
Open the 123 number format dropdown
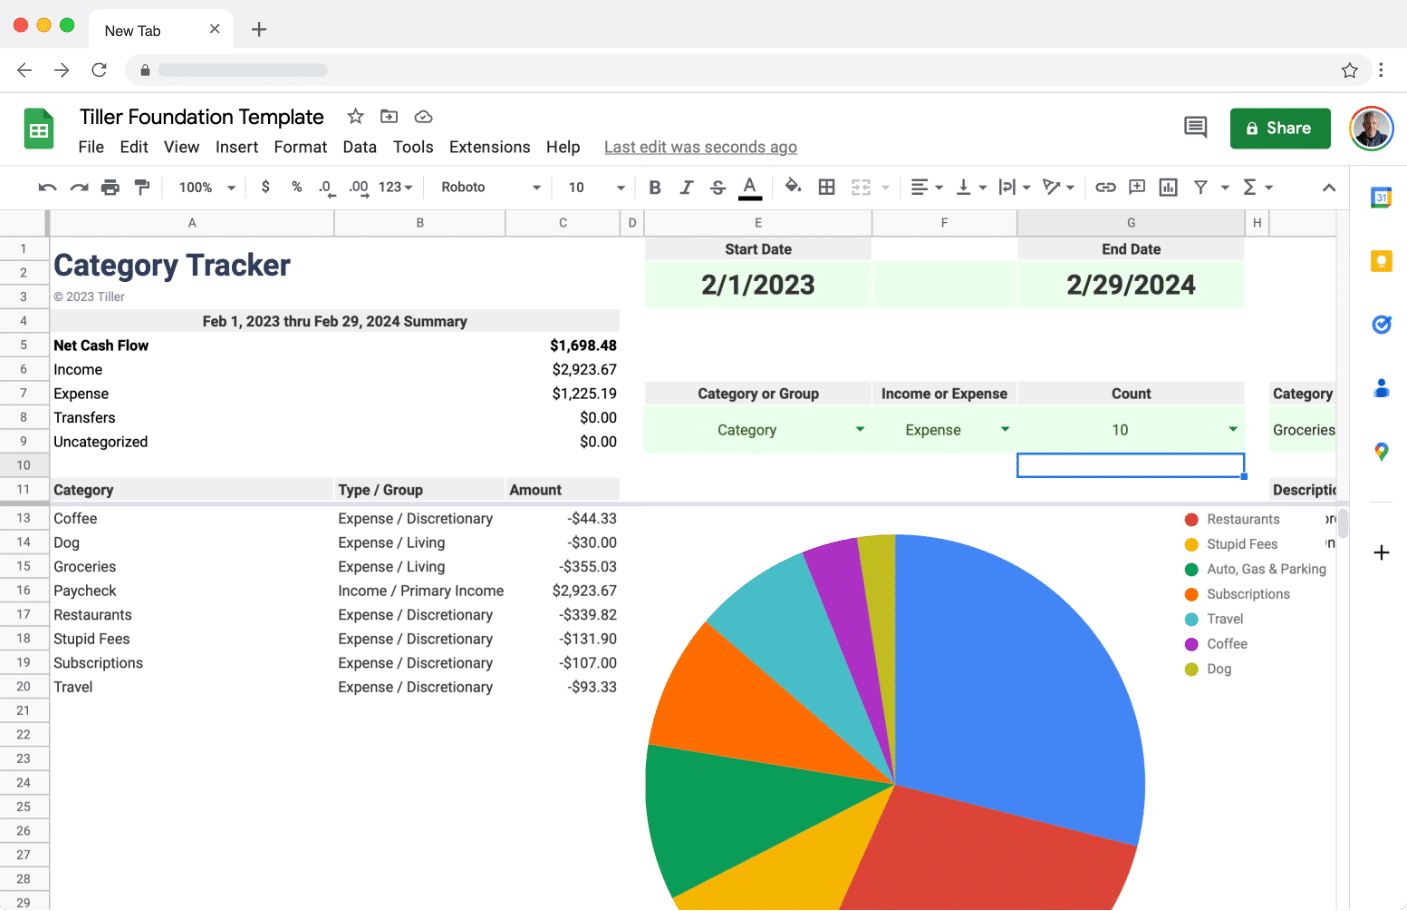[396, 187]
